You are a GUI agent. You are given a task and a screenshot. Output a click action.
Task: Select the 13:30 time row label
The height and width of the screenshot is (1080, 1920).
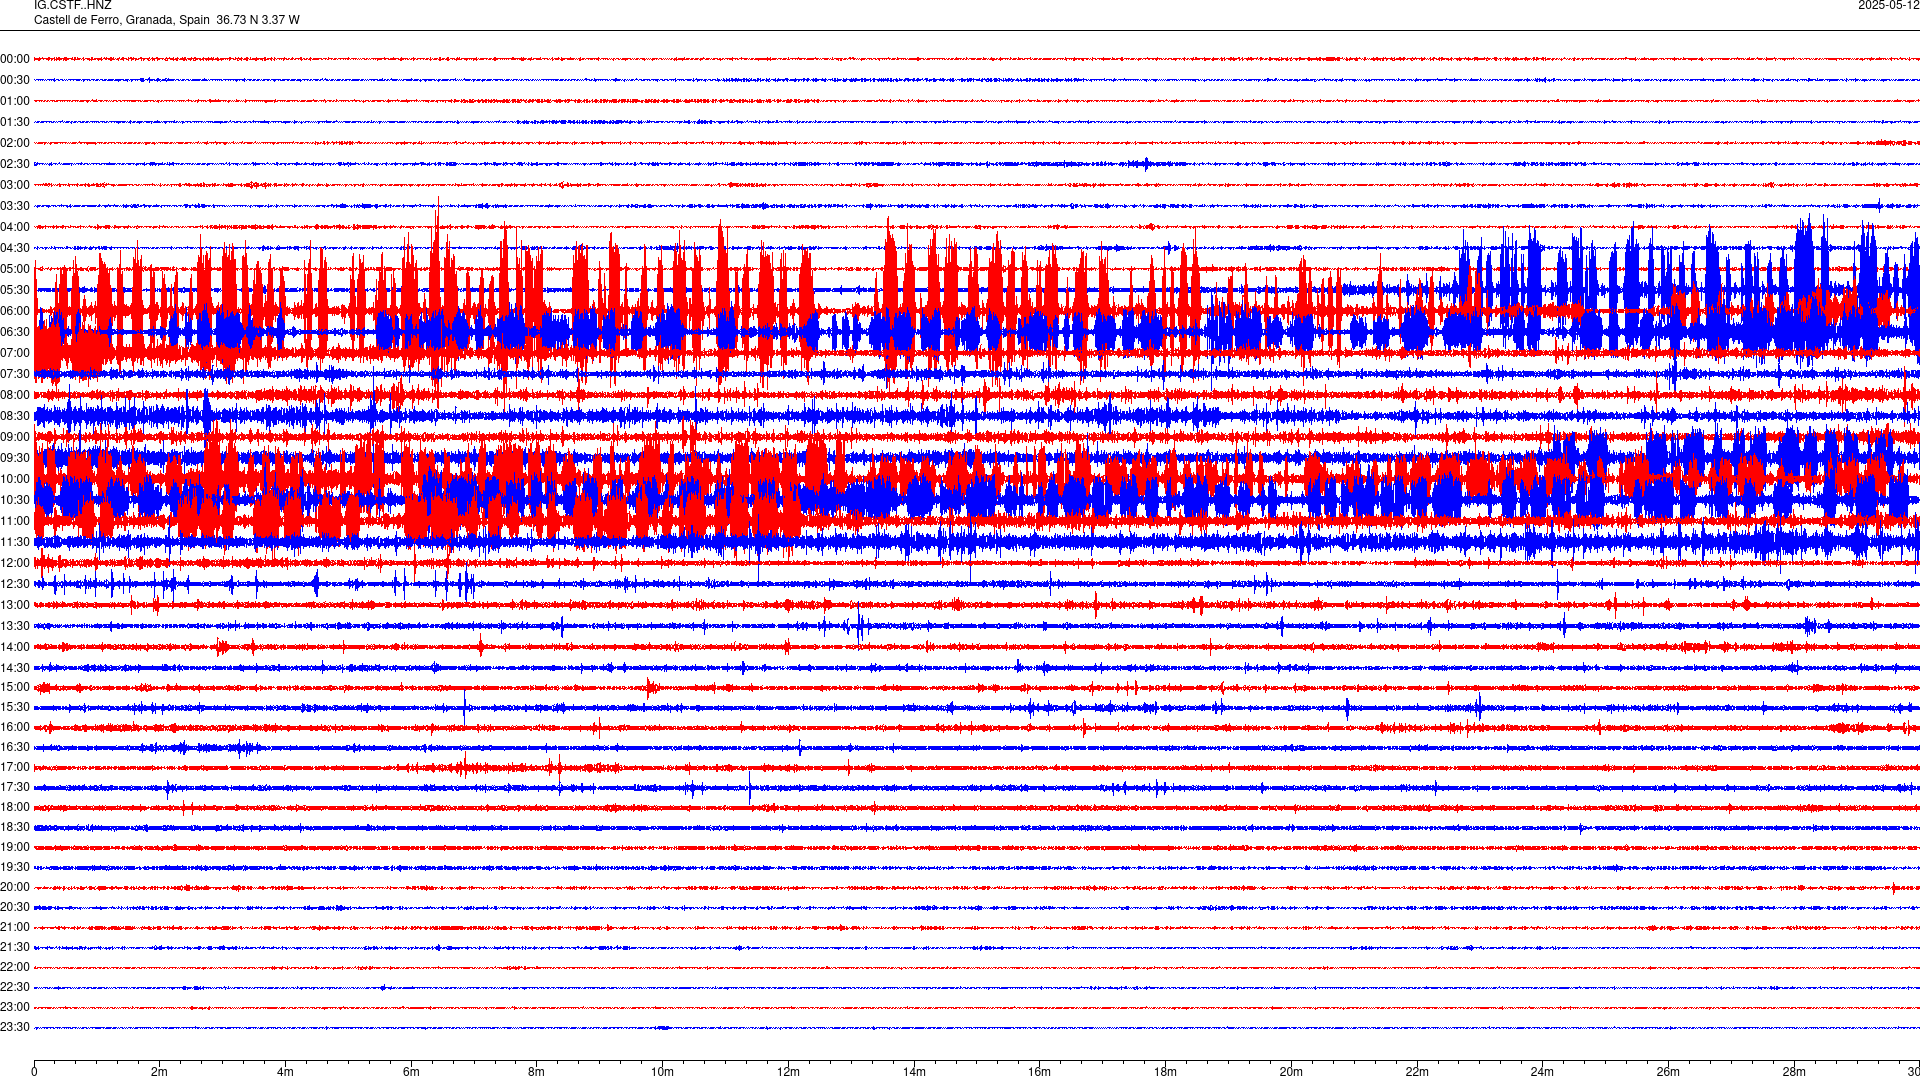click(15, 626)
